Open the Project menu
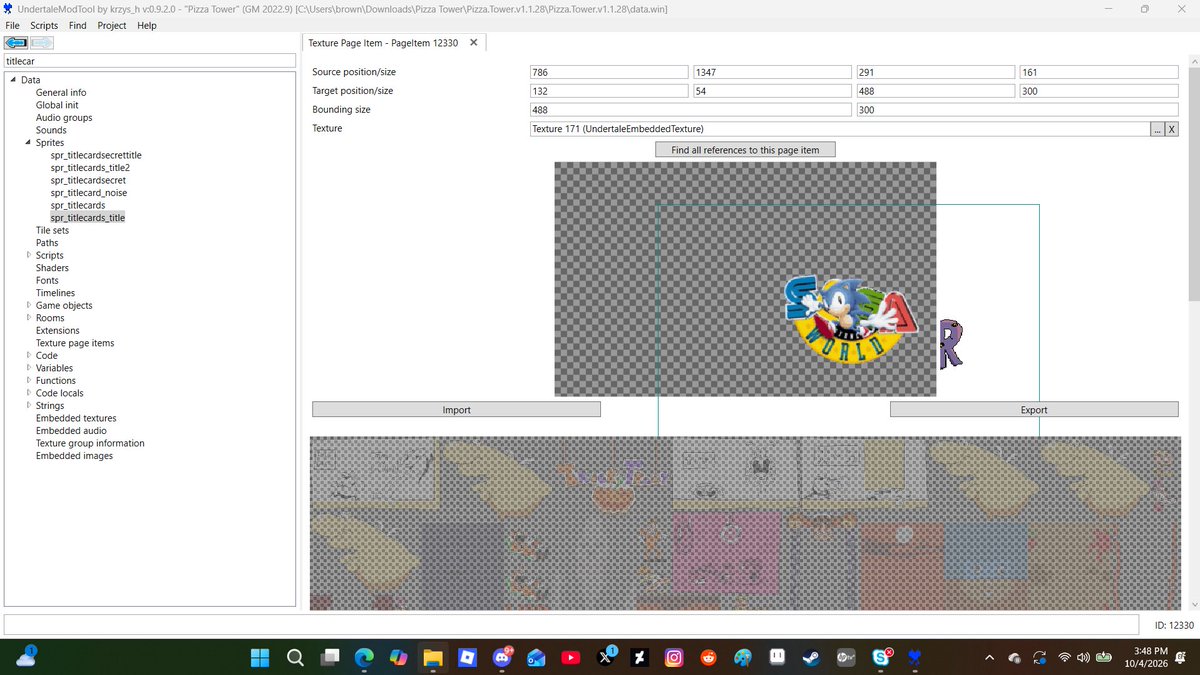1200x675 pixels. pos(112,25)
